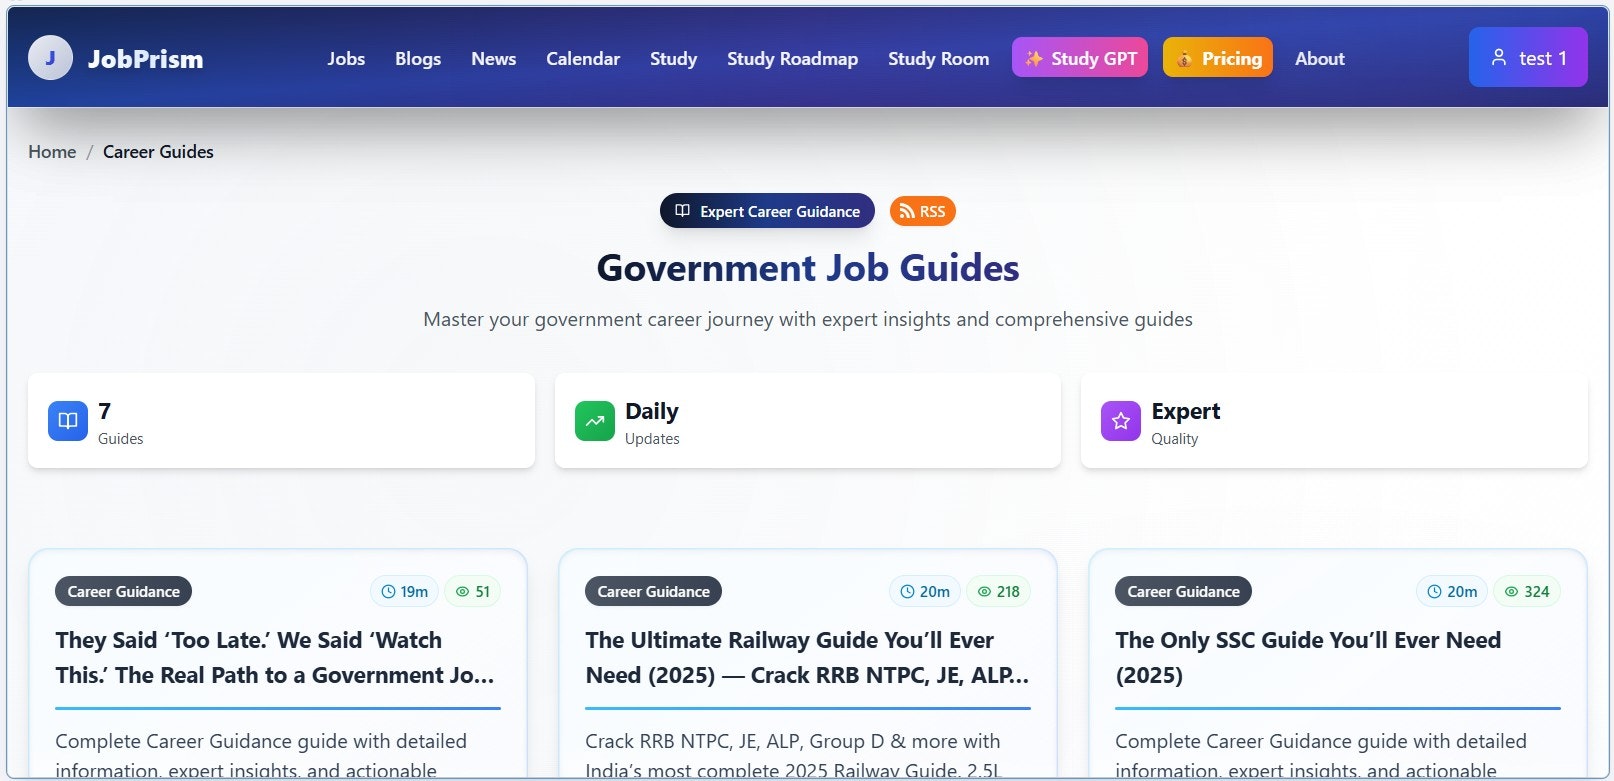The image size is (1614, 781).
Task: Go to the News section
Action: [494, 58]
